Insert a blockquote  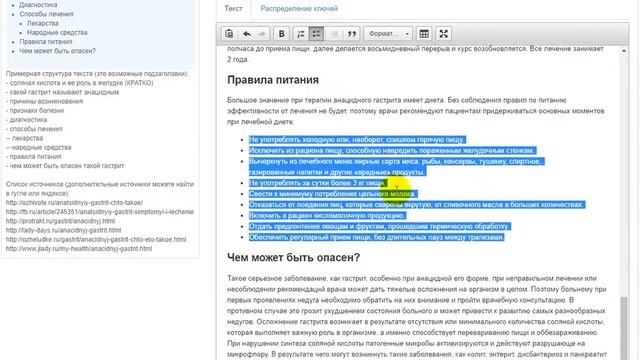point(351,34)
